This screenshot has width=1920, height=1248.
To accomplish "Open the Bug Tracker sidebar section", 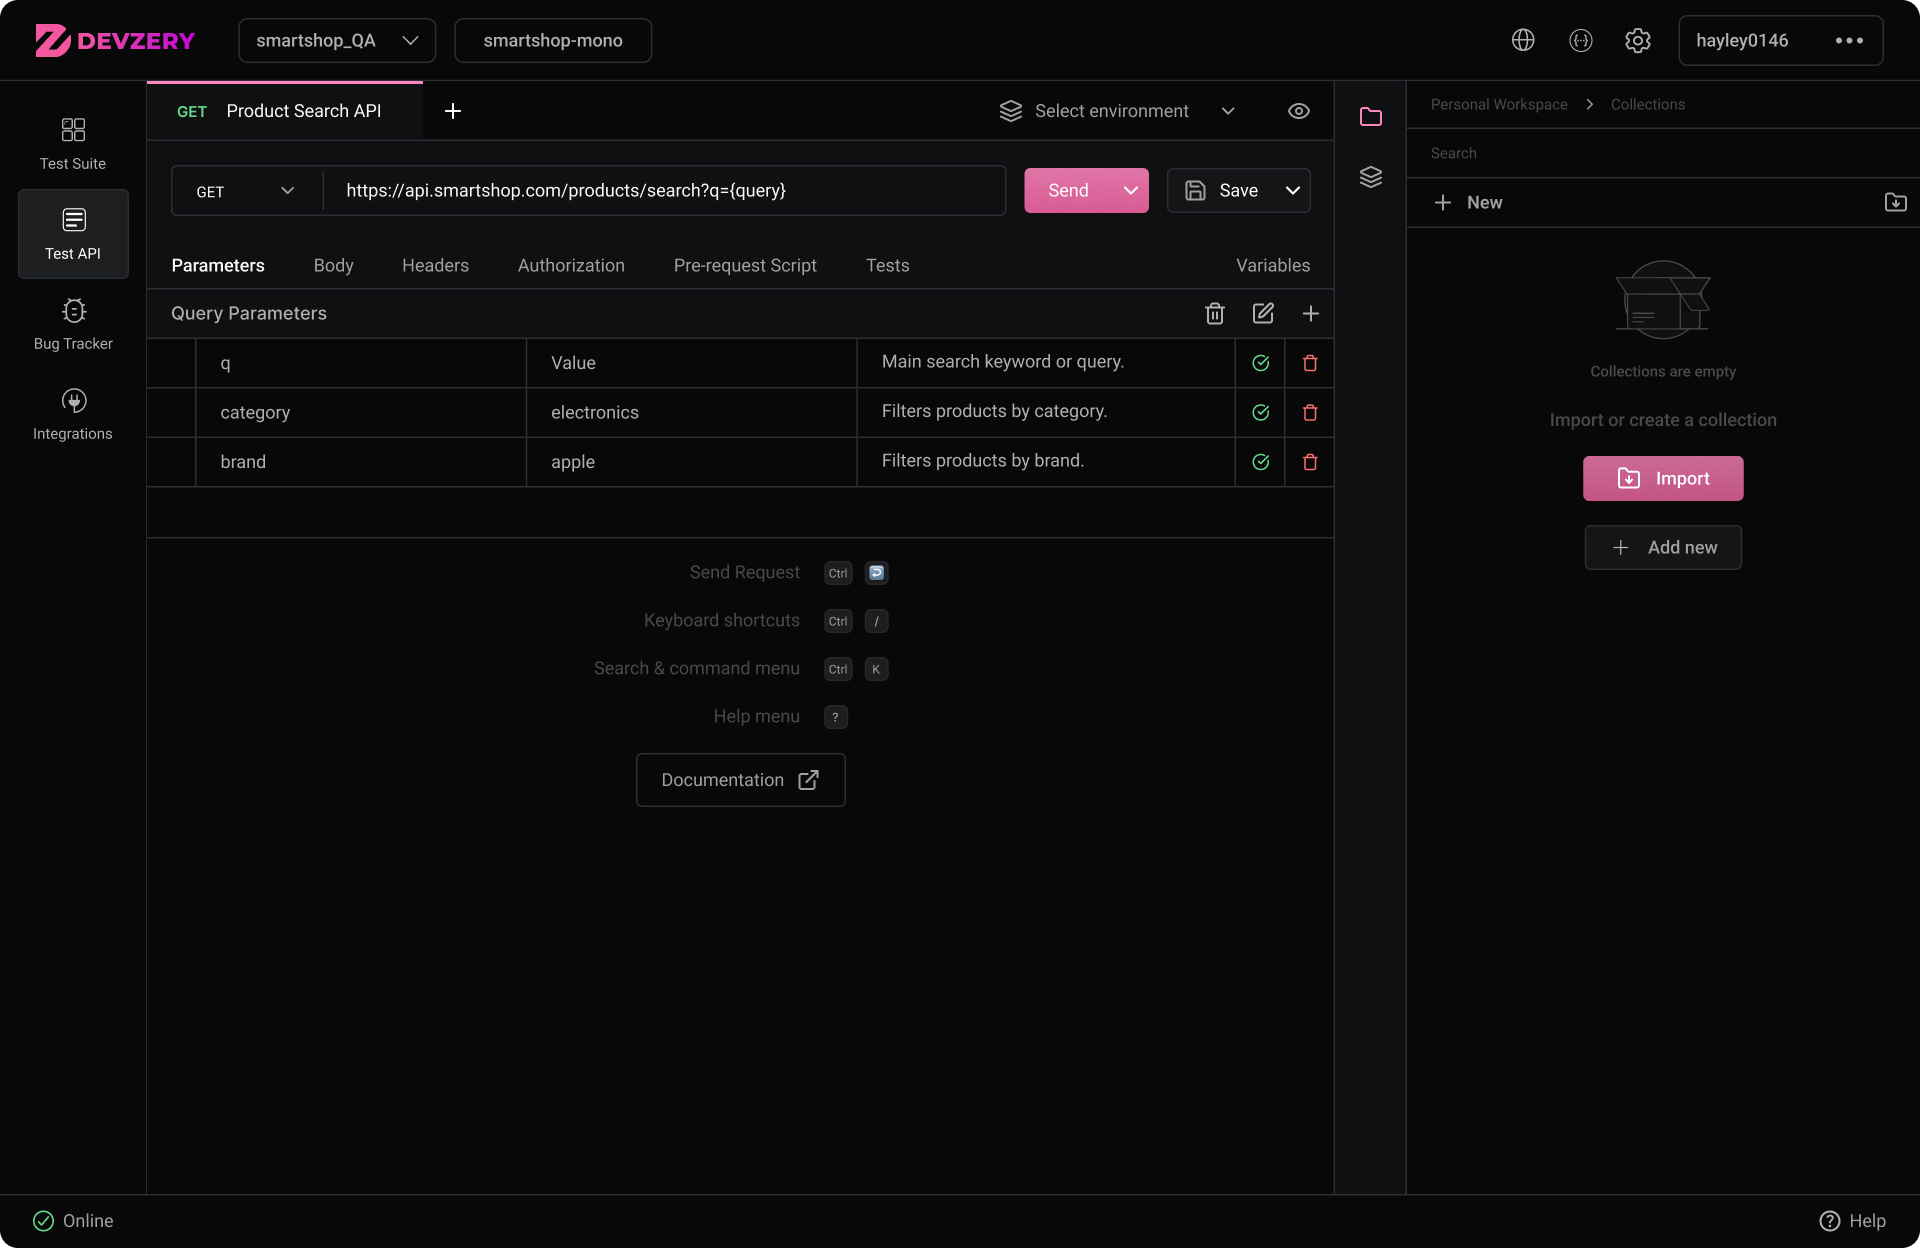I will pos(73,324).
